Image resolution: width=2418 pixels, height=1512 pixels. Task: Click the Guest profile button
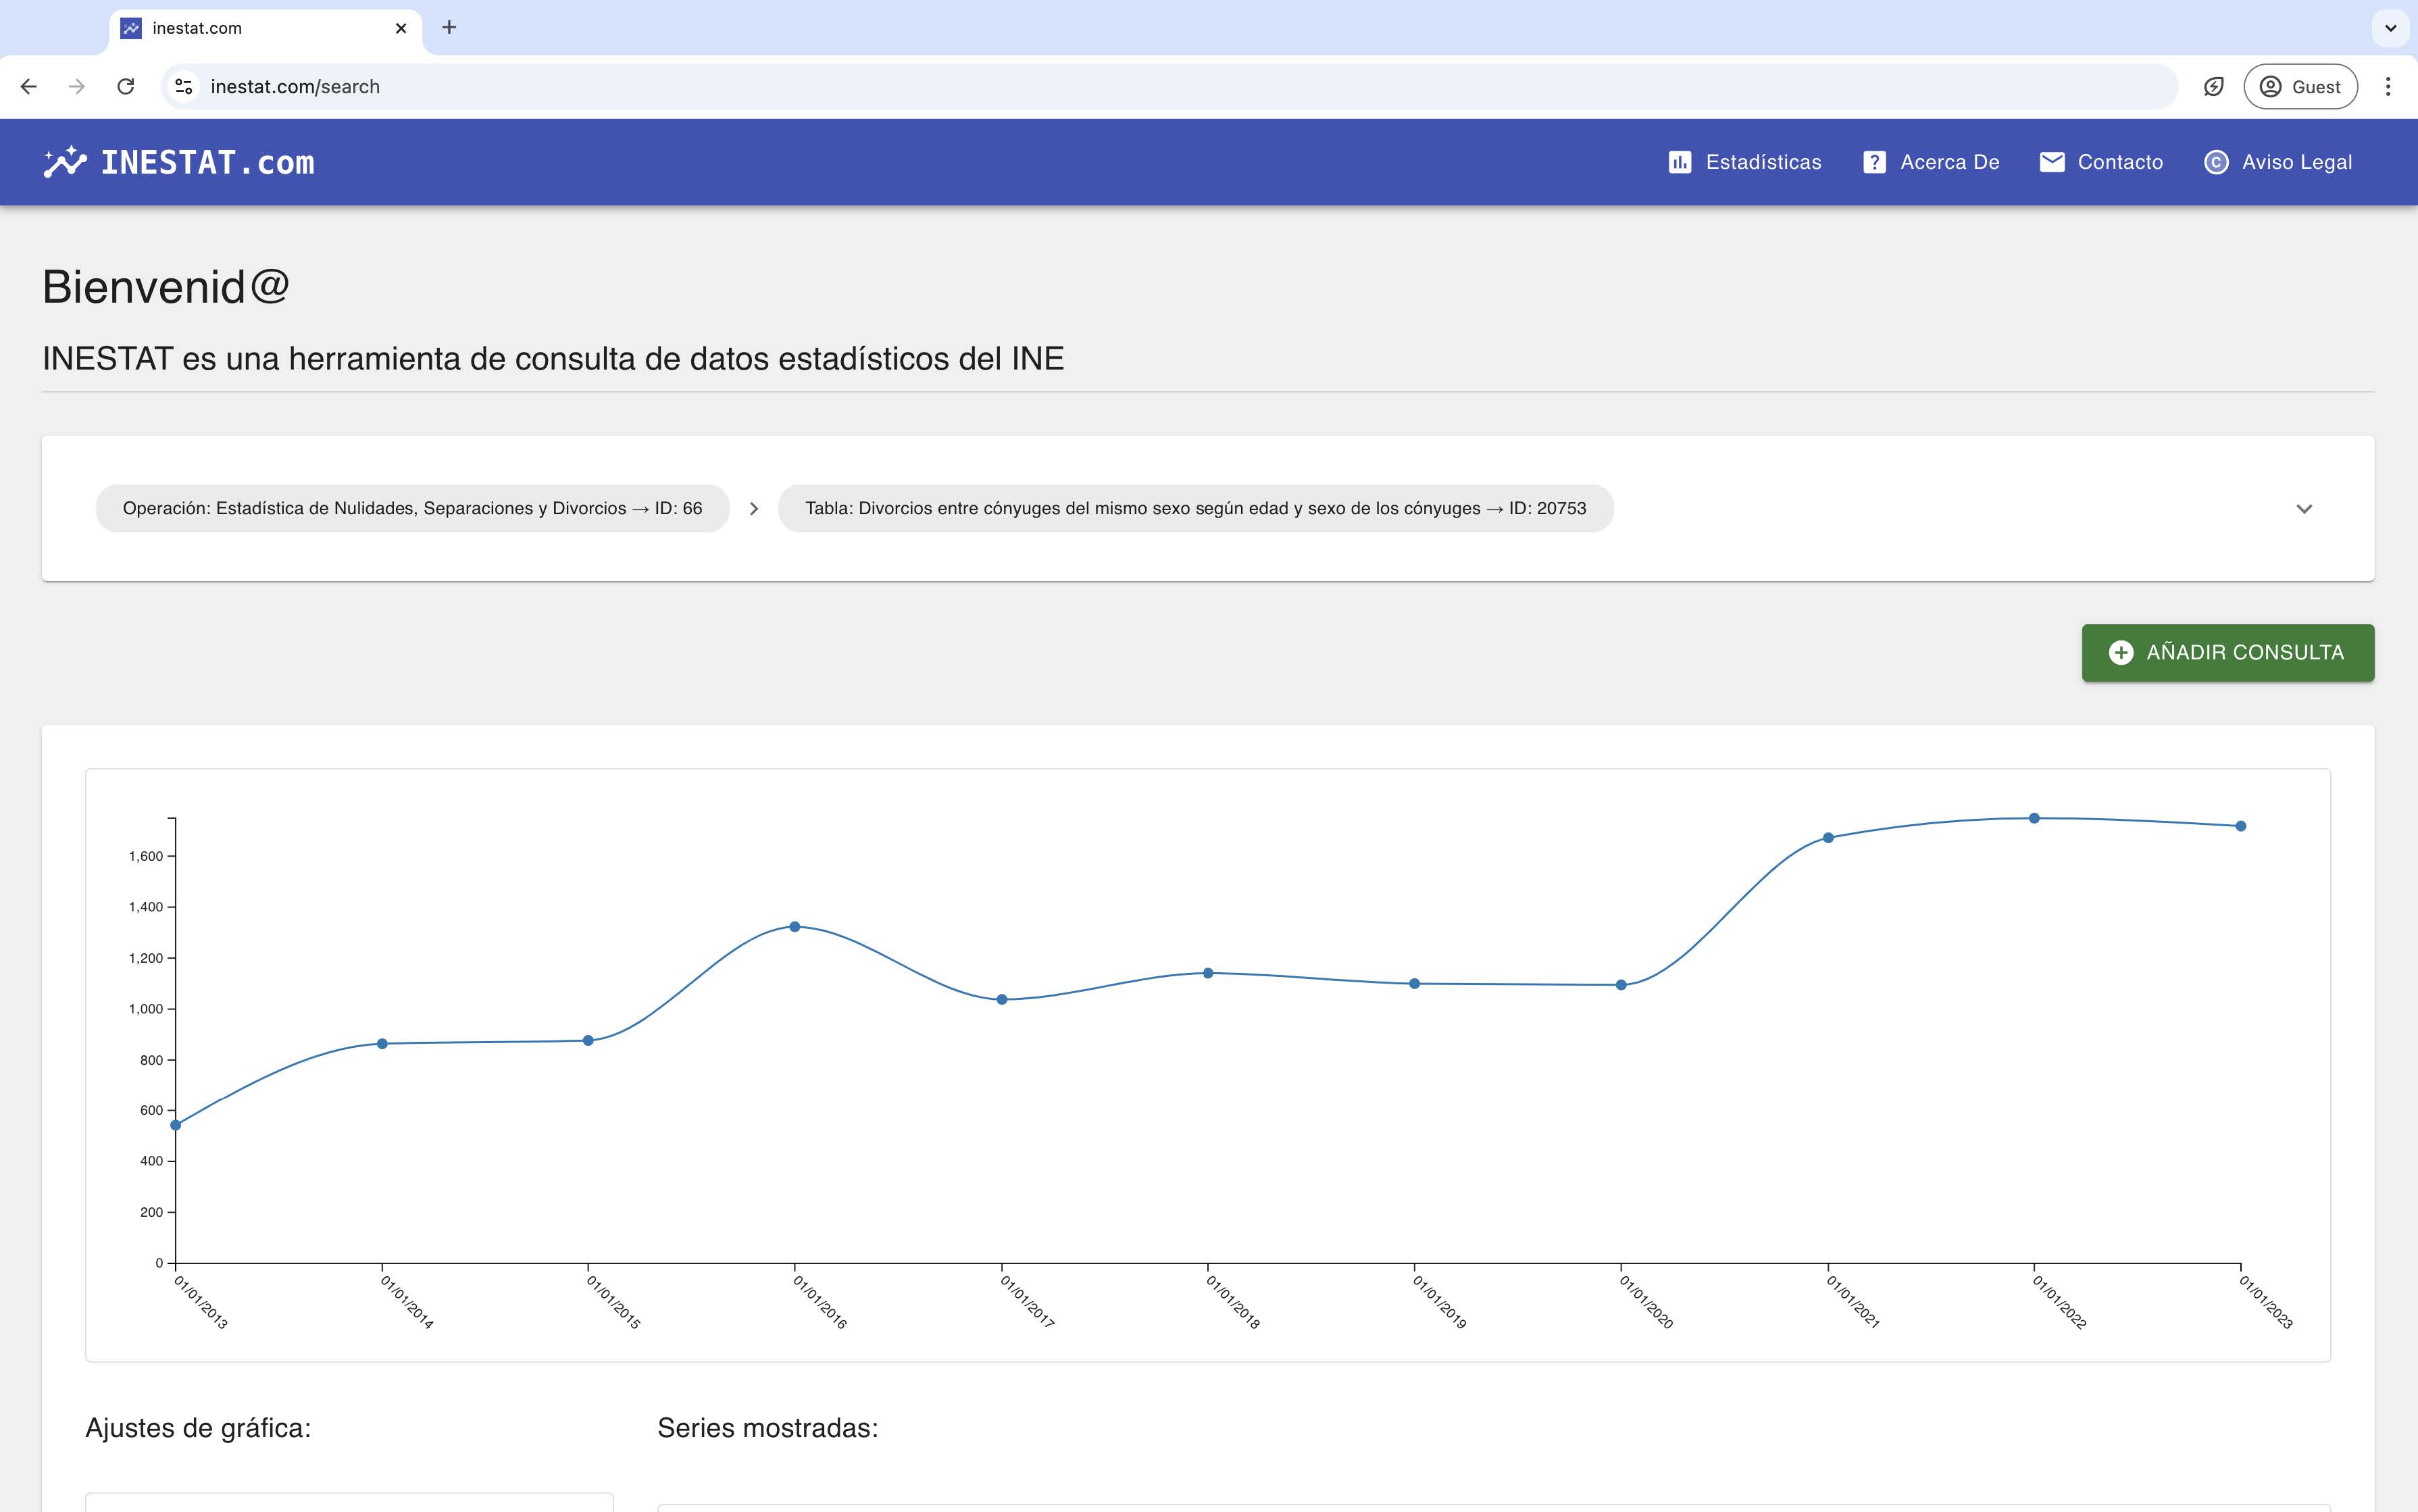(2300, 86)
